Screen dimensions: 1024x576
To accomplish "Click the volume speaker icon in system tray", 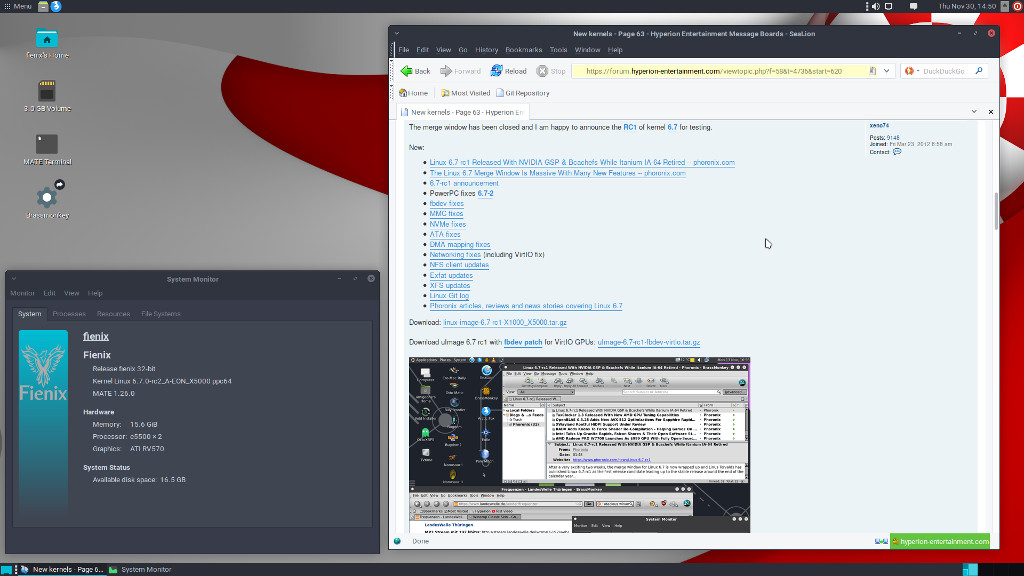I will tap(876, 7).
